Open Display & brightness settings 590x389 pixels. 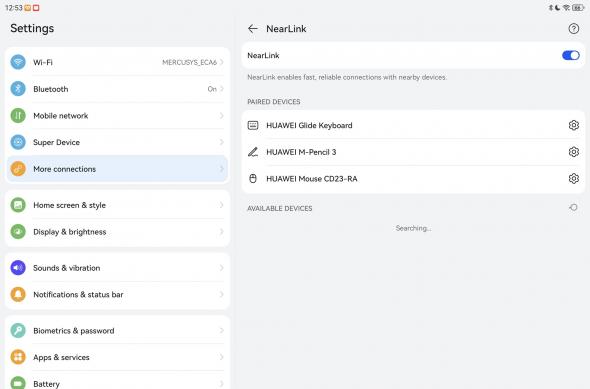(117, 232)
